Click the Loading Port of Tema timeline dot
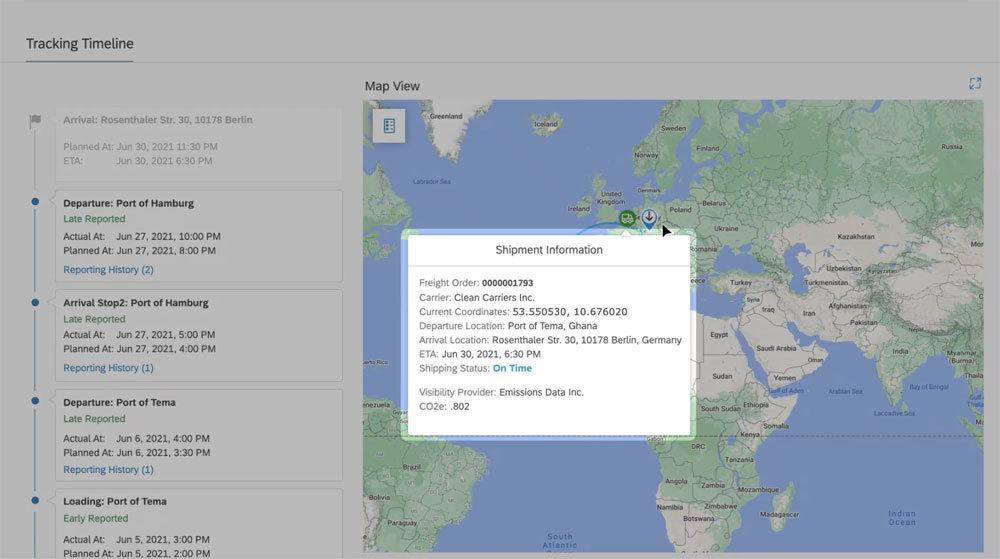Image resolution: width=1000 pixels, height=559 pixels. coord(35,500)
